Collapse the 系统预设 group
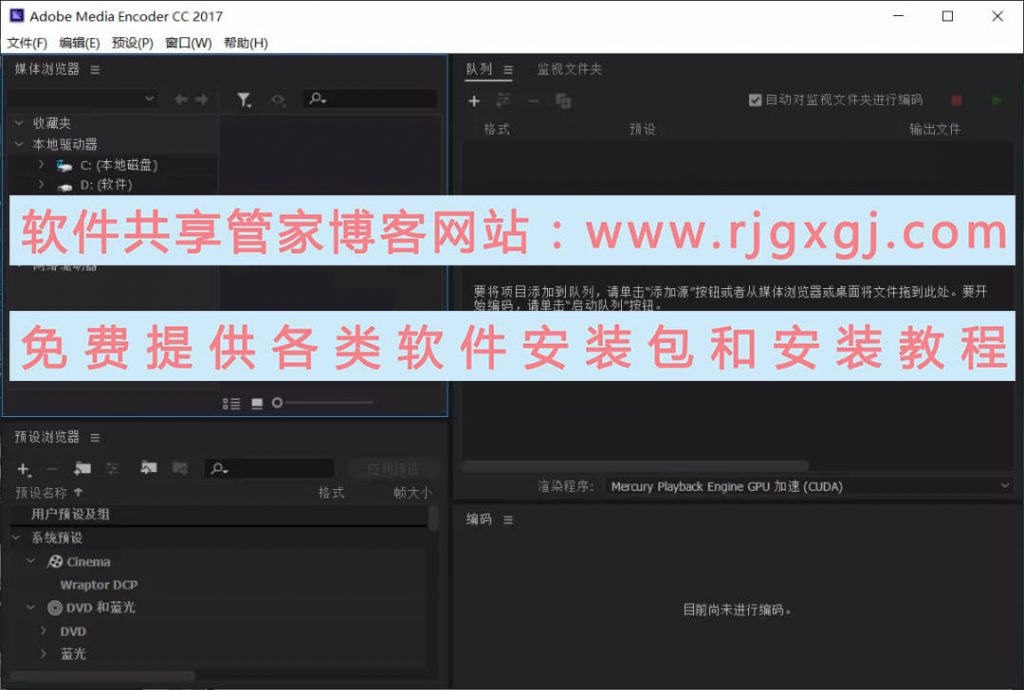 point(17,537)
